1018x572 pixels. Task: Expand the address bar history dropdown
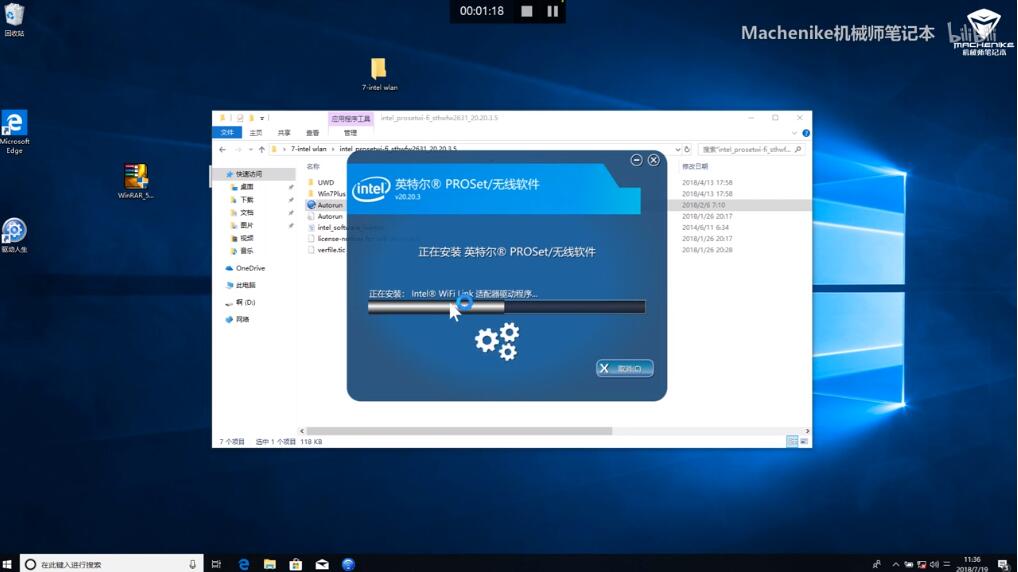coord(678,149)
